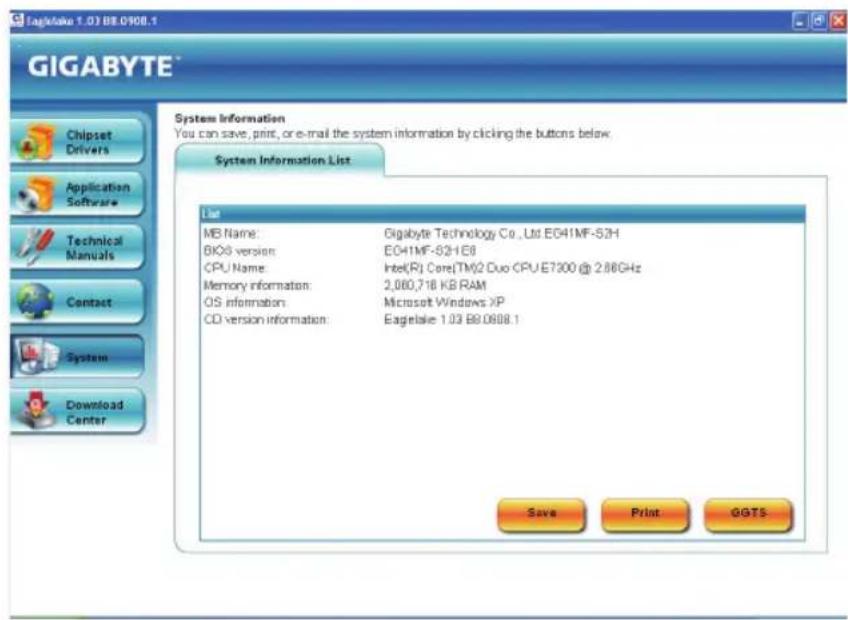Click the EG41MF-S2H E8 BIOS value
The height and width of the screenshot is (620, 848).
(x=430, y=251)
